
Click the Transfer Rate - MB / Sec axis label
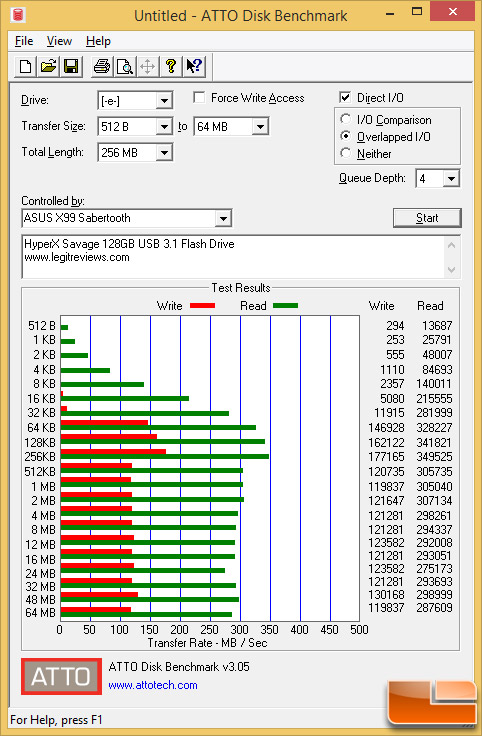pos(207,643)
